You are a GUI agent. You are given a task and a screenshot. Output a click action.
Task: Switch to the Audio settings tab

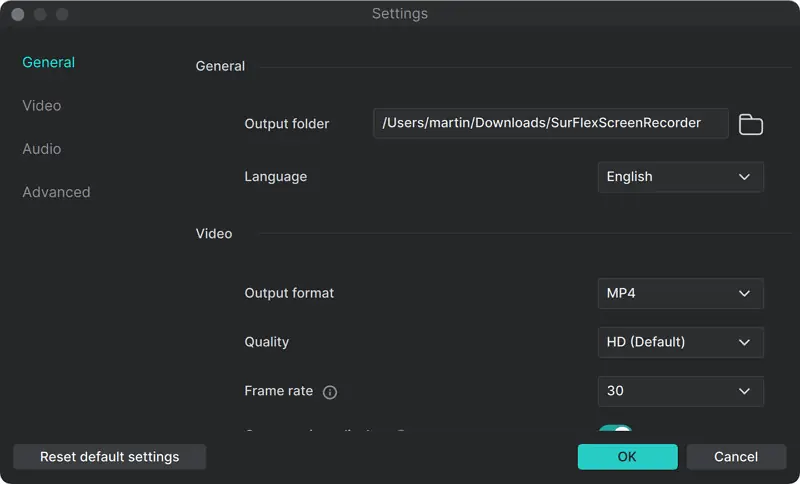point(42,149)
